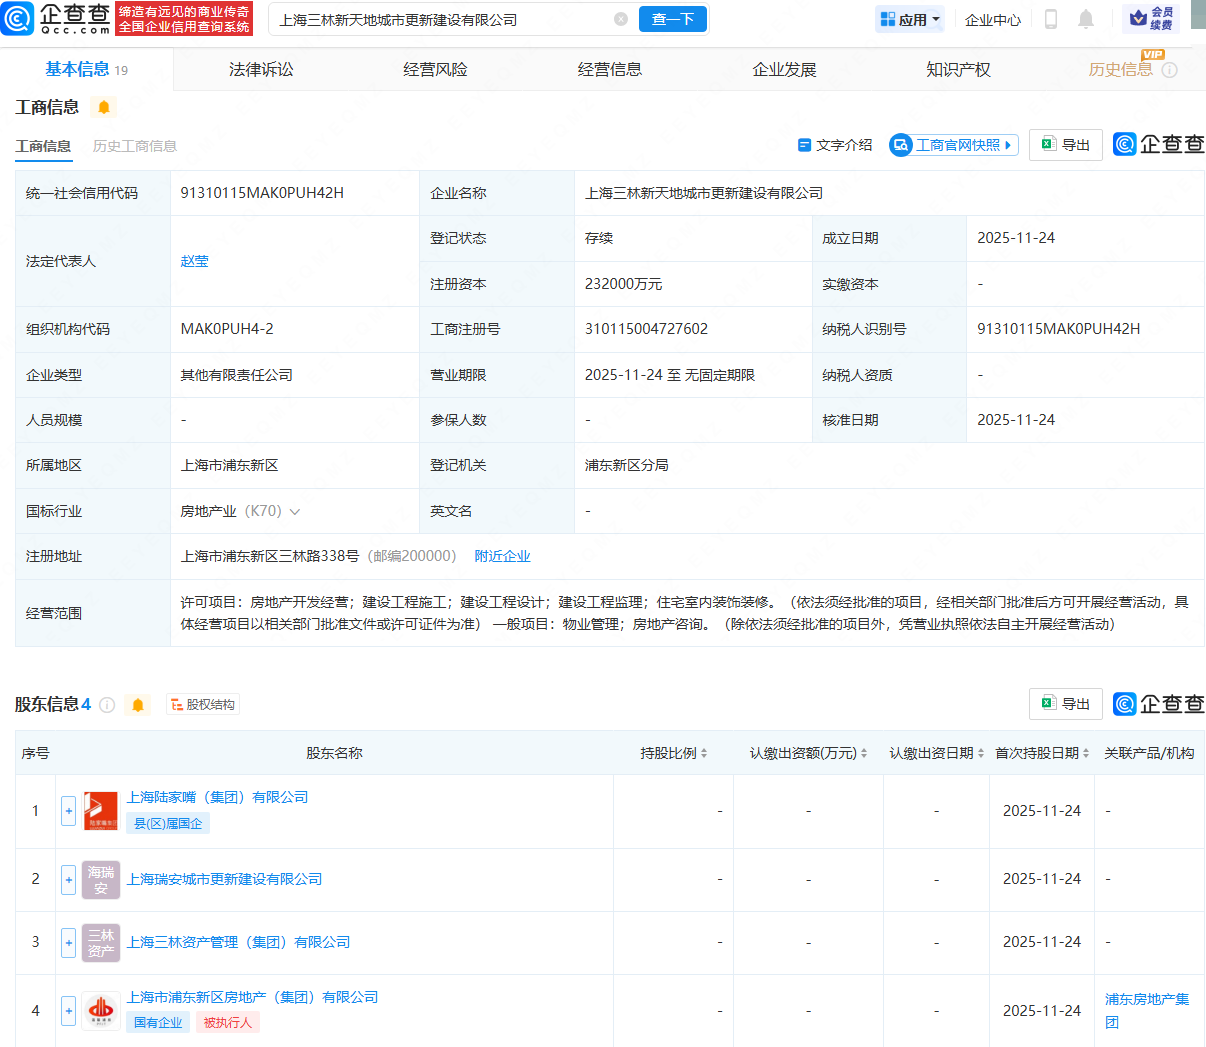Click the info icon next to 股东信息
The image size is (1206, 1047).
107,705
